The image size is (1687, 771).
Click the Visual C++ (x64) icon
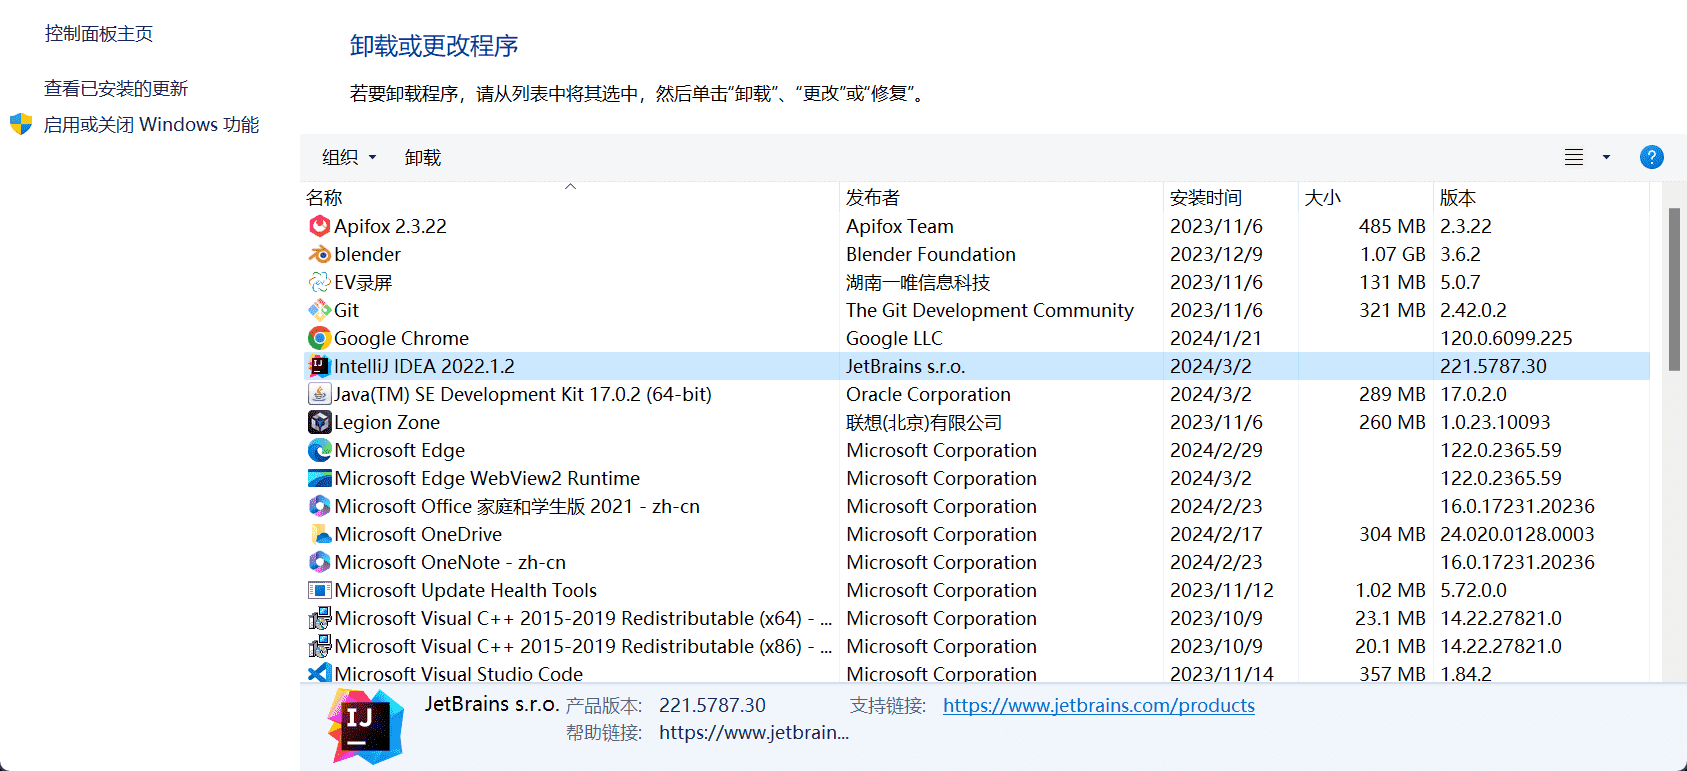tap(319, 618)
